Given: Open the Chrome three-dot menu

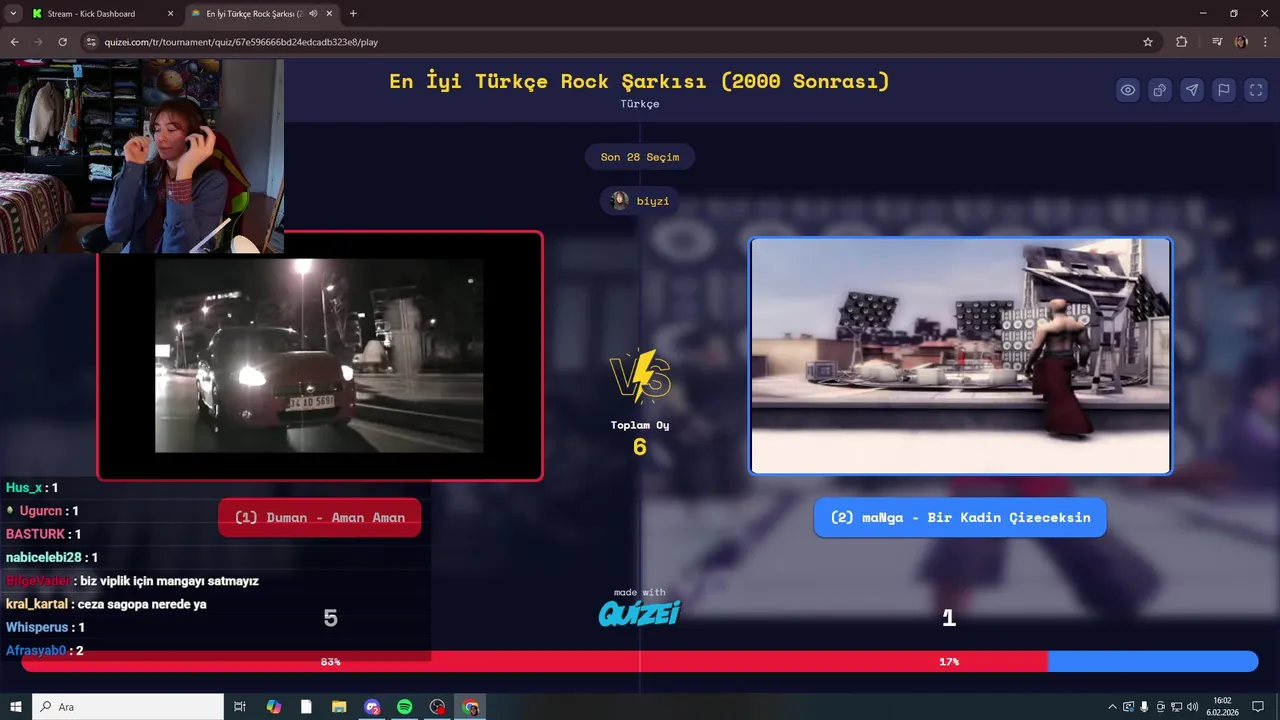Looking at the screenshot, I should click(1264, 42).
